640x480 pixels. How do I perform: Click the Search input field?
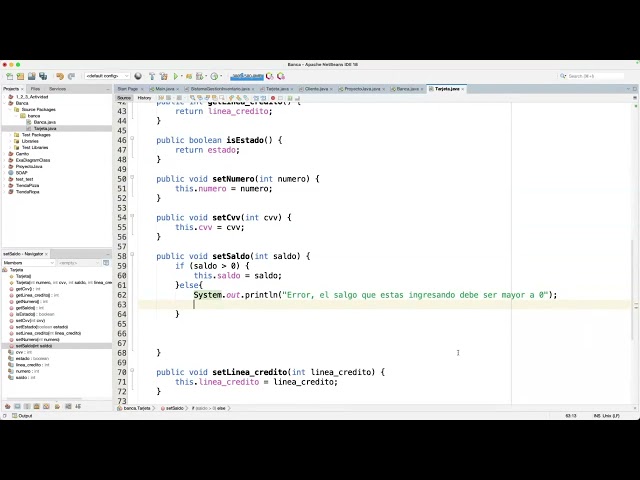[596, 76]
